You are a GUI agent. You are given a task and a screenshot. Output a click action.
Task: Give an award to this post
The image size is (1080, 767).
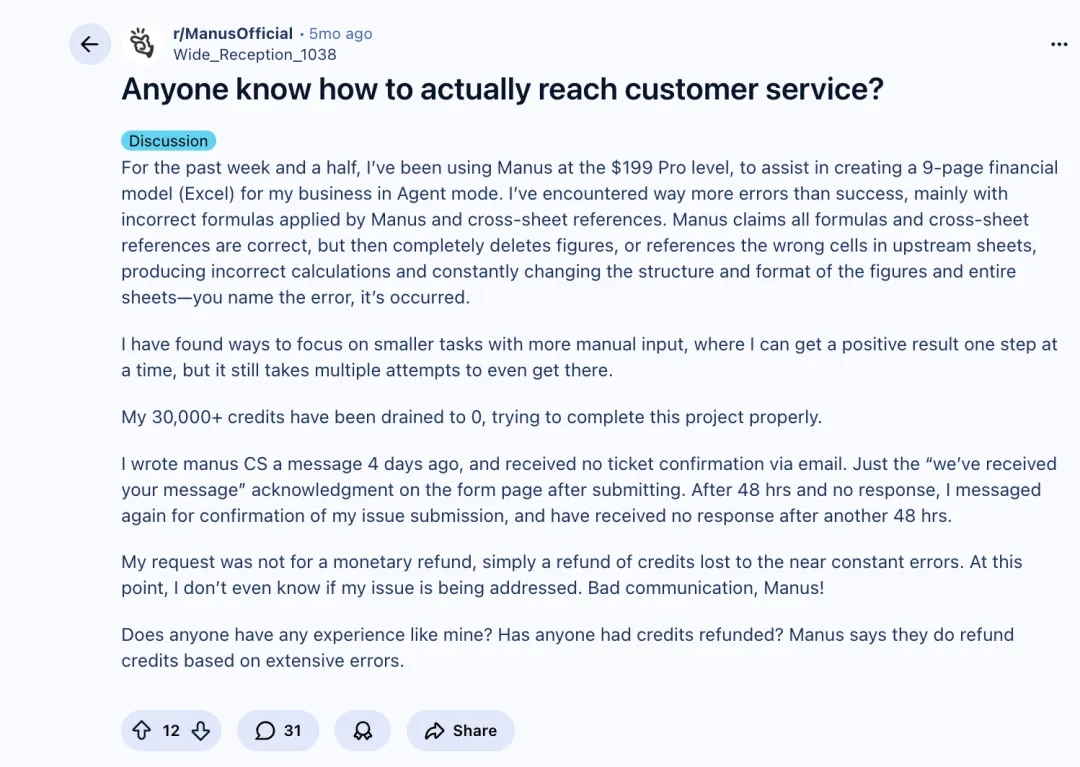(x=363, y=731)
